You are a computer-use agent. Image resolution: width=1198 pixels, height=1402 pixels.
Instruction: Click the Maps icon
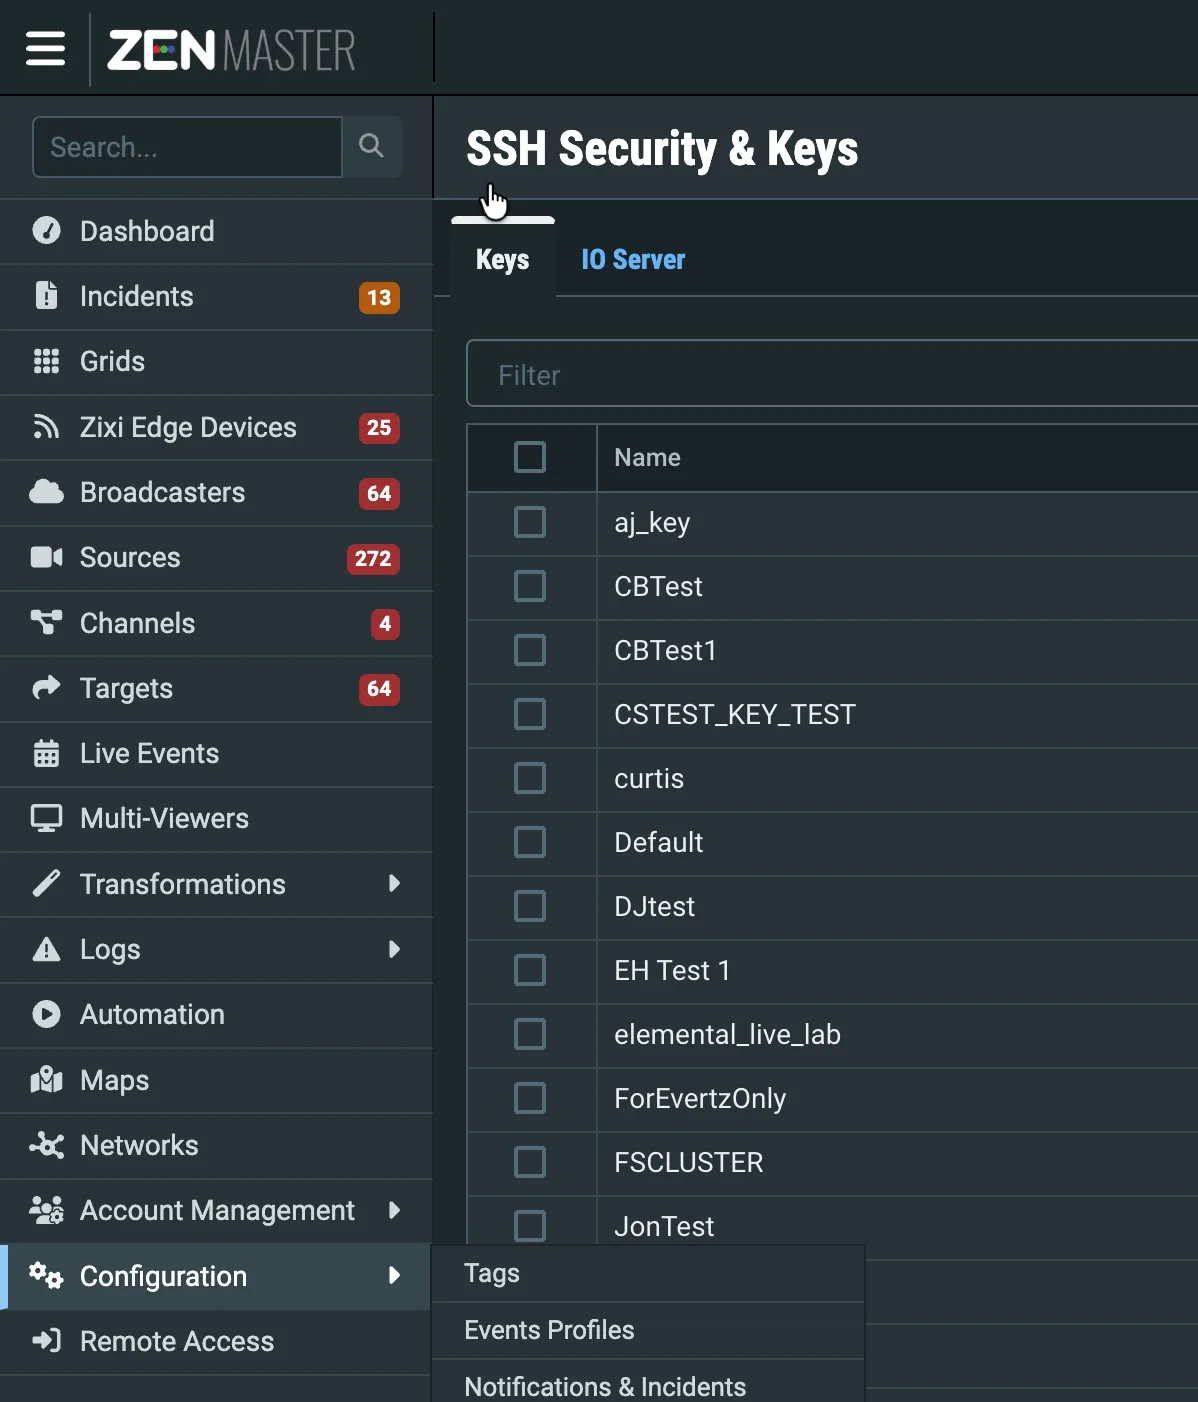[x=46, y=1079]
